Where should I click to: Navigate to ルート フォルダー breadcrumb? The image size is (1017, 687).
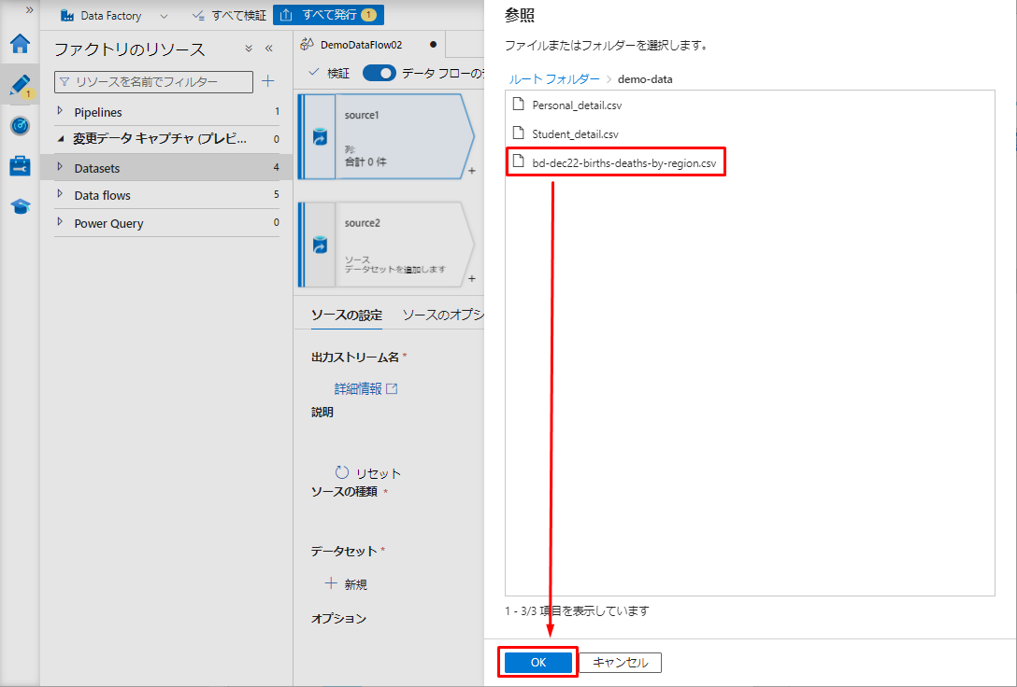pos(555,79)
